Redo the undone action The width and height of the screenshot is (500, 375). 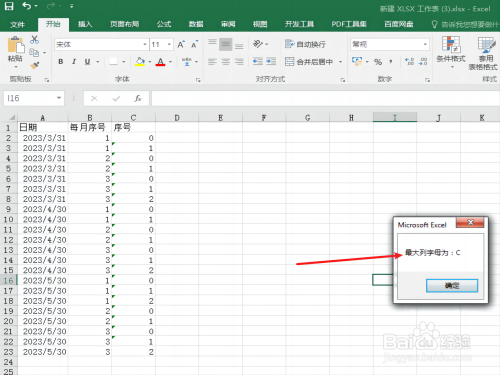51,6
